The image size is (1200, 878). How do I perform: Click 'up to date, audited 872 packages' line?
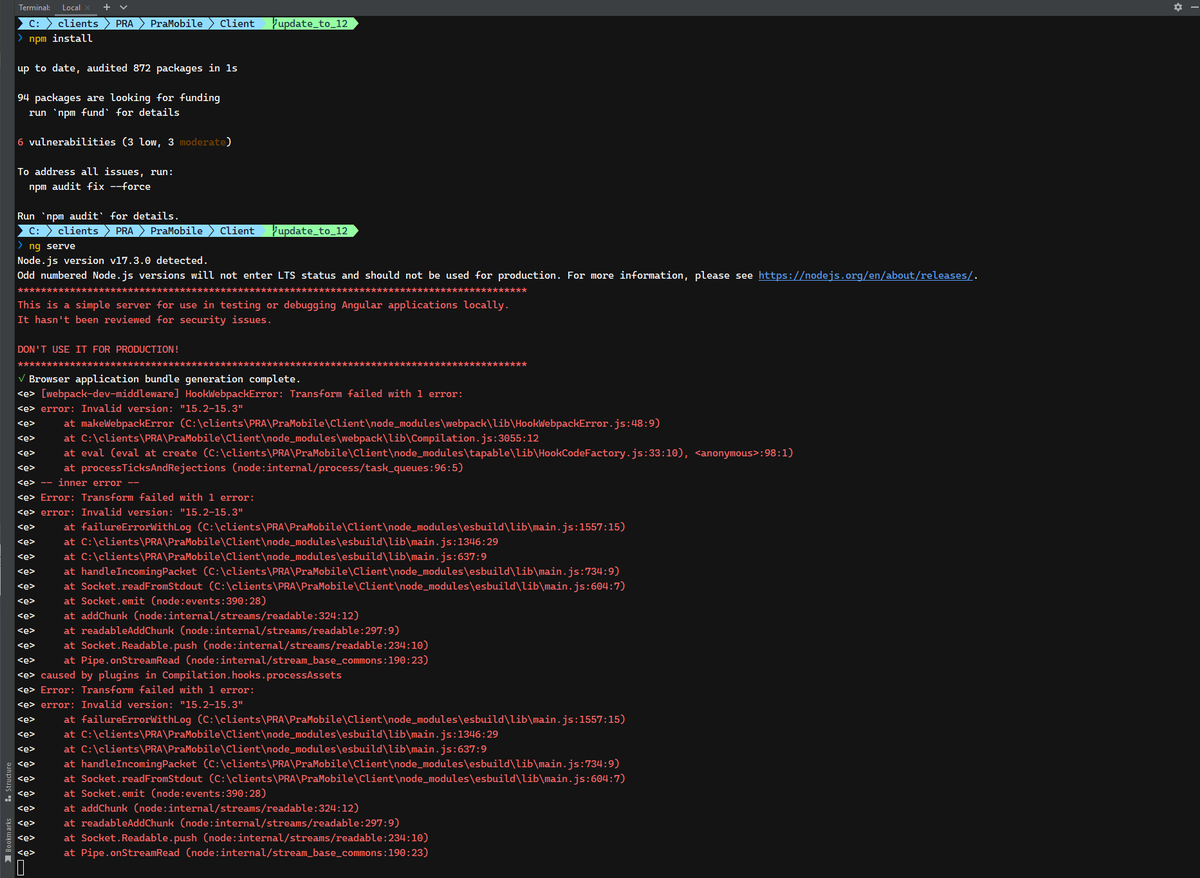[x=127, y=68]
